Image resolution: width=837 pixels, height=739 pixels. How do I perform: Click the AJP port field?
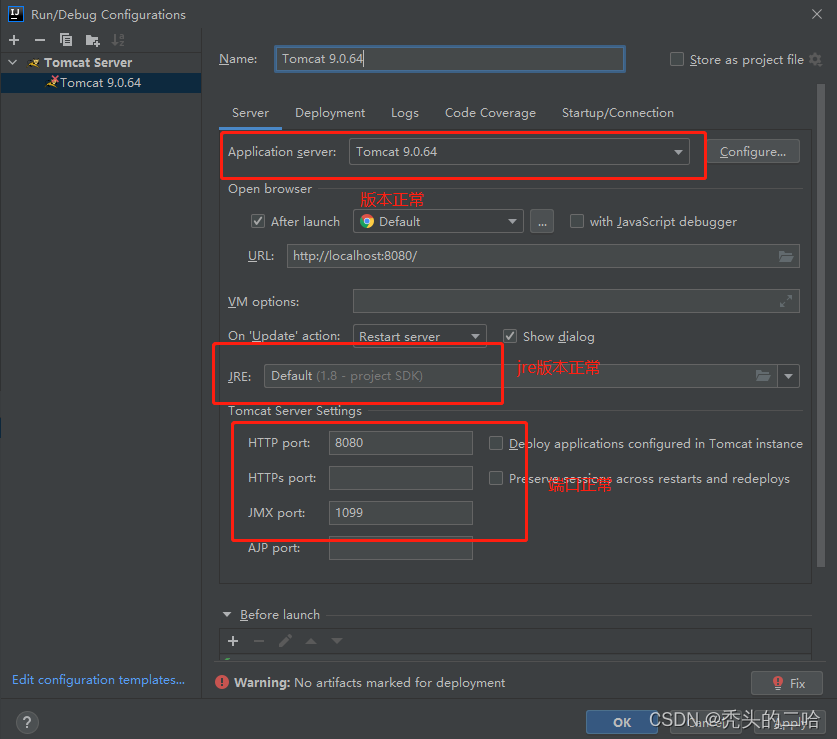[400, 548]
